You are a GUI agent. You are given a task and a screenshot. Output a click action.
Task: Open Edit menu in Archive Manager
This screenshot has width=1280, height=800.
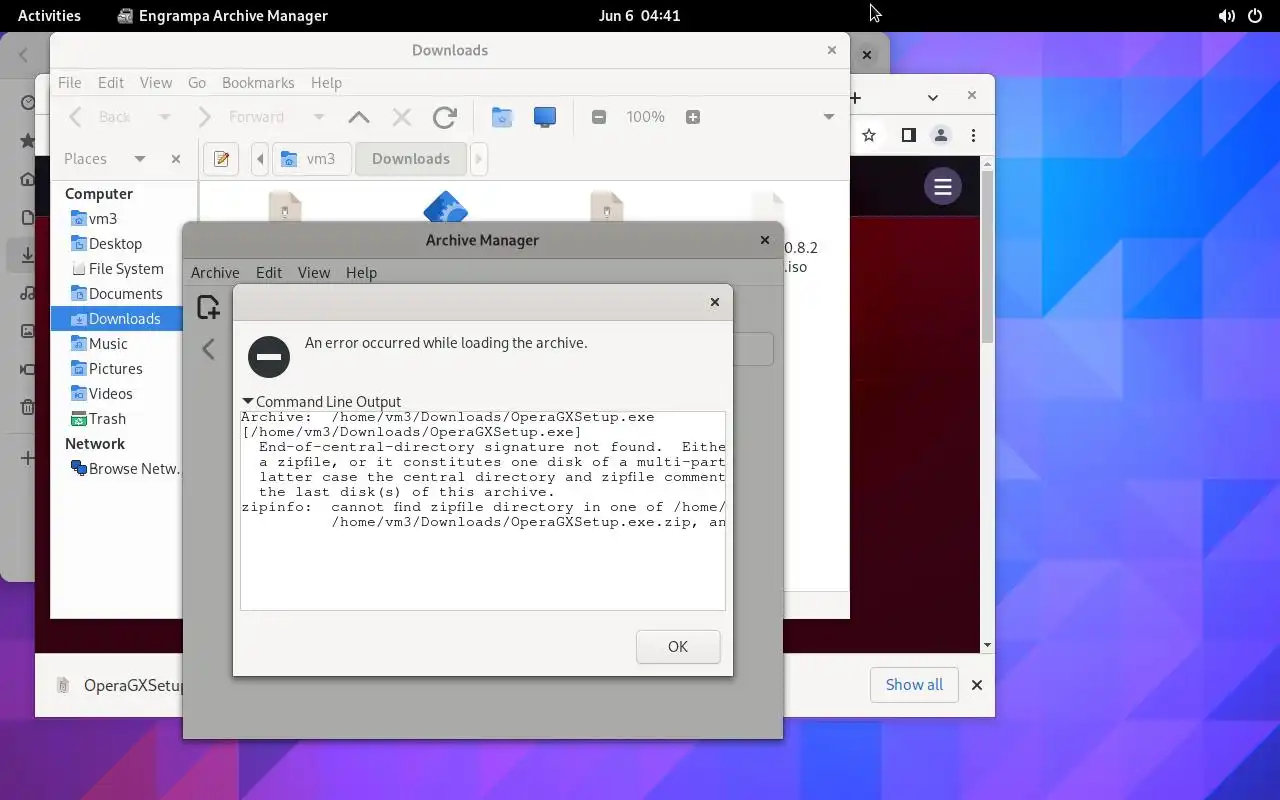click(x=269, y=272)
